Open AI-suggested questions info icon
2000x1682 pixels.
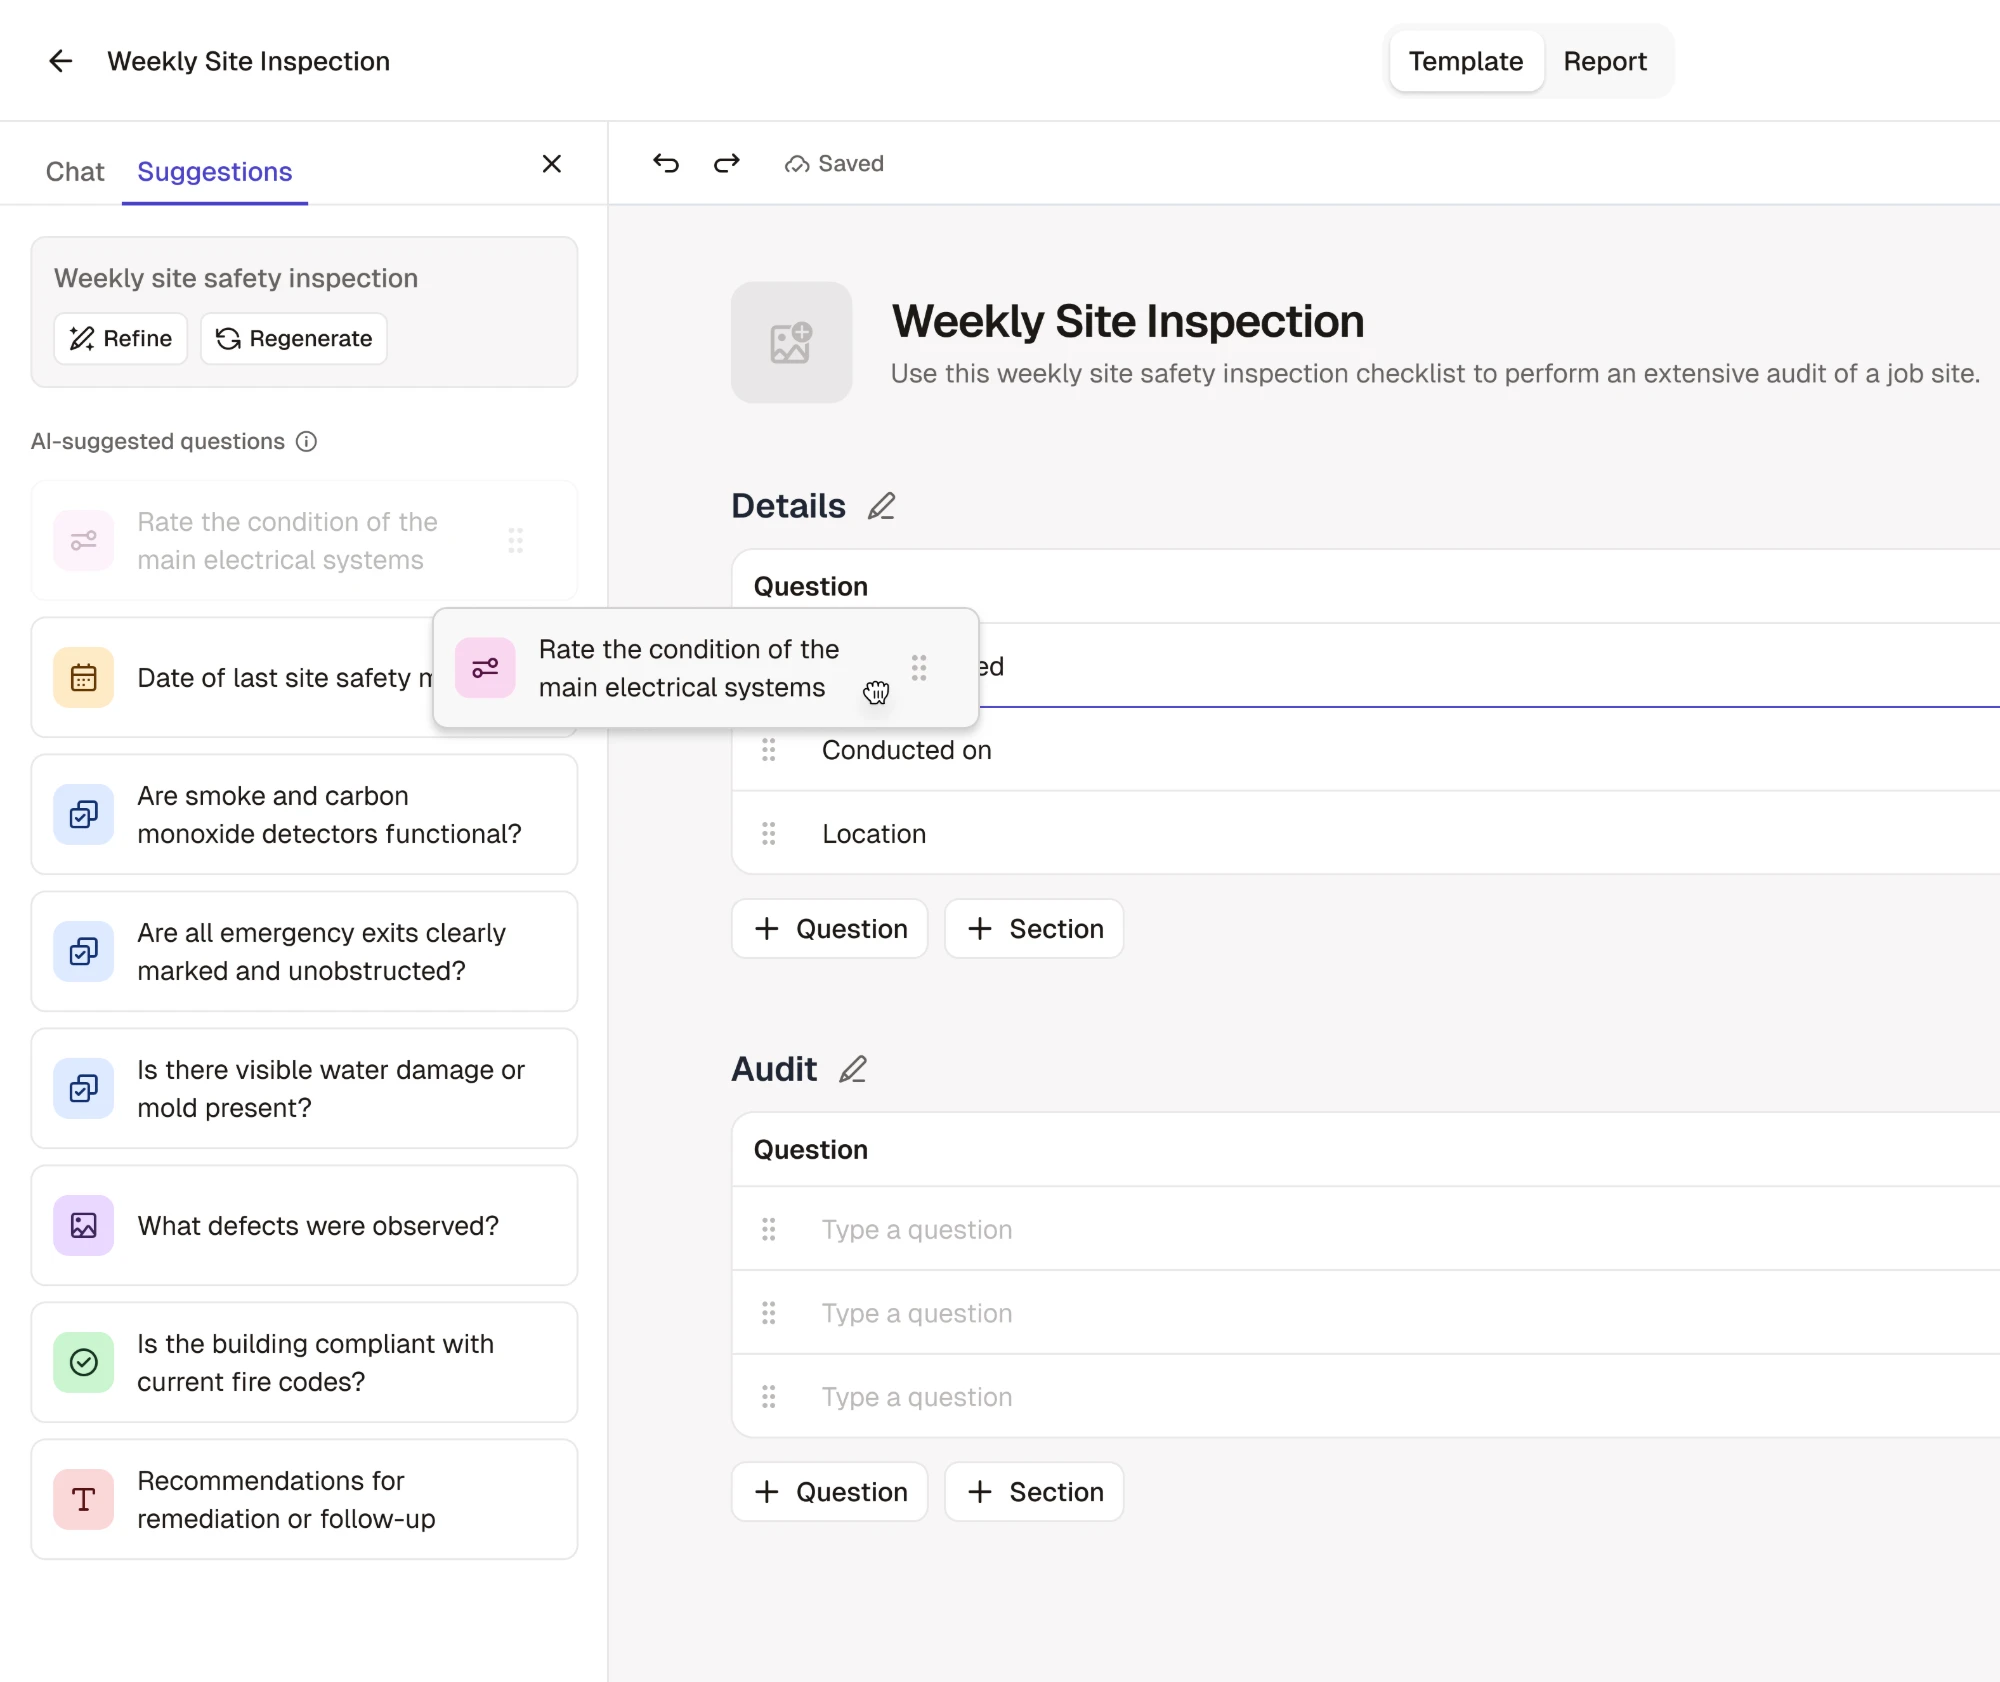coord(307,441)
